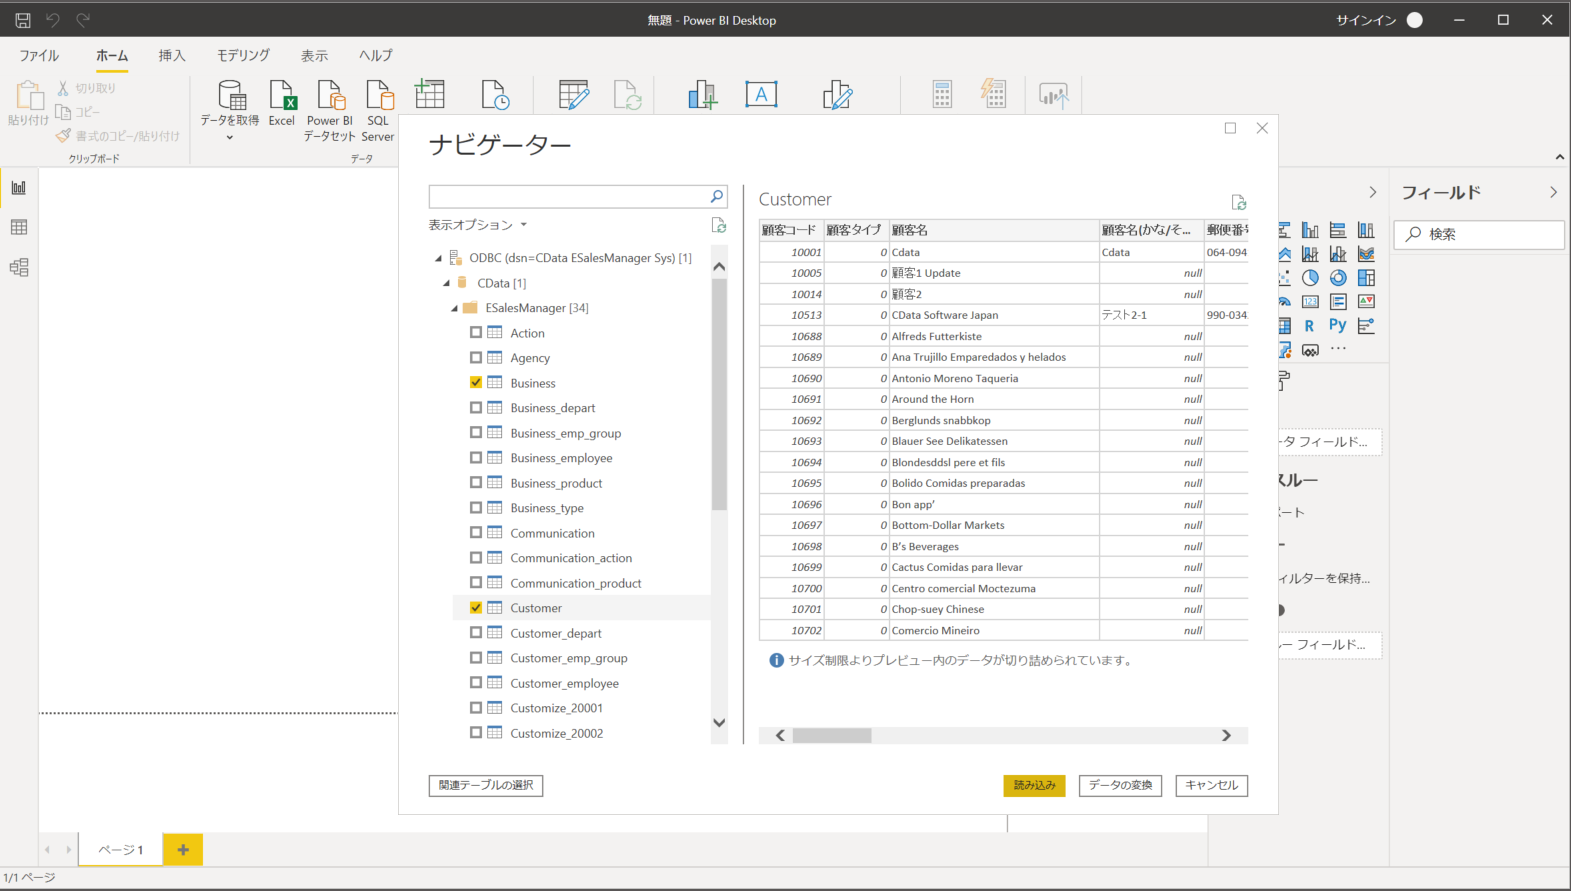Open the Report view in left sidebar
1571x891 pixels.
click(19, 188)
